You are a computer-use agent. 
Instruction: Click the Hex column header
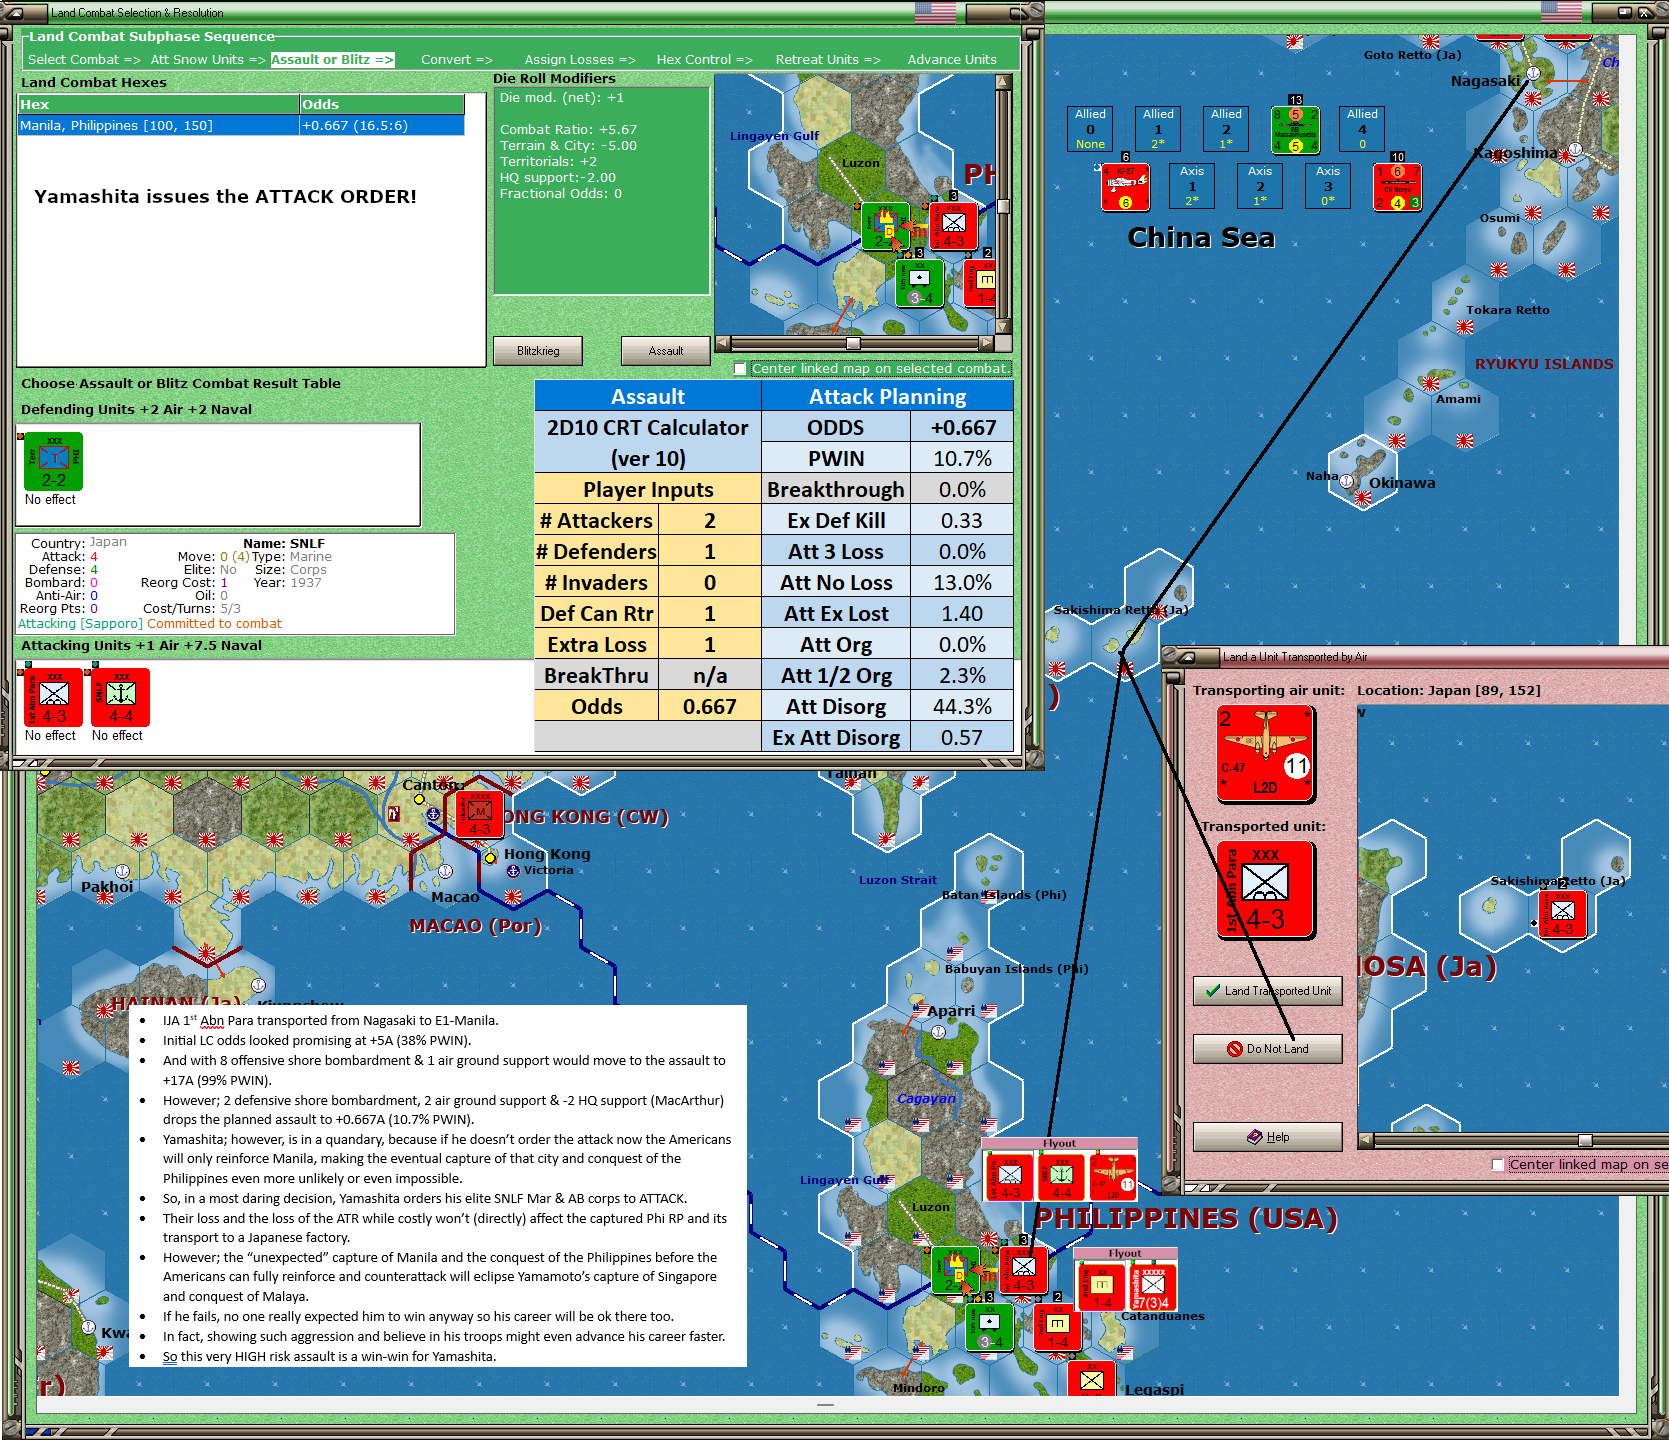(159, 105)
